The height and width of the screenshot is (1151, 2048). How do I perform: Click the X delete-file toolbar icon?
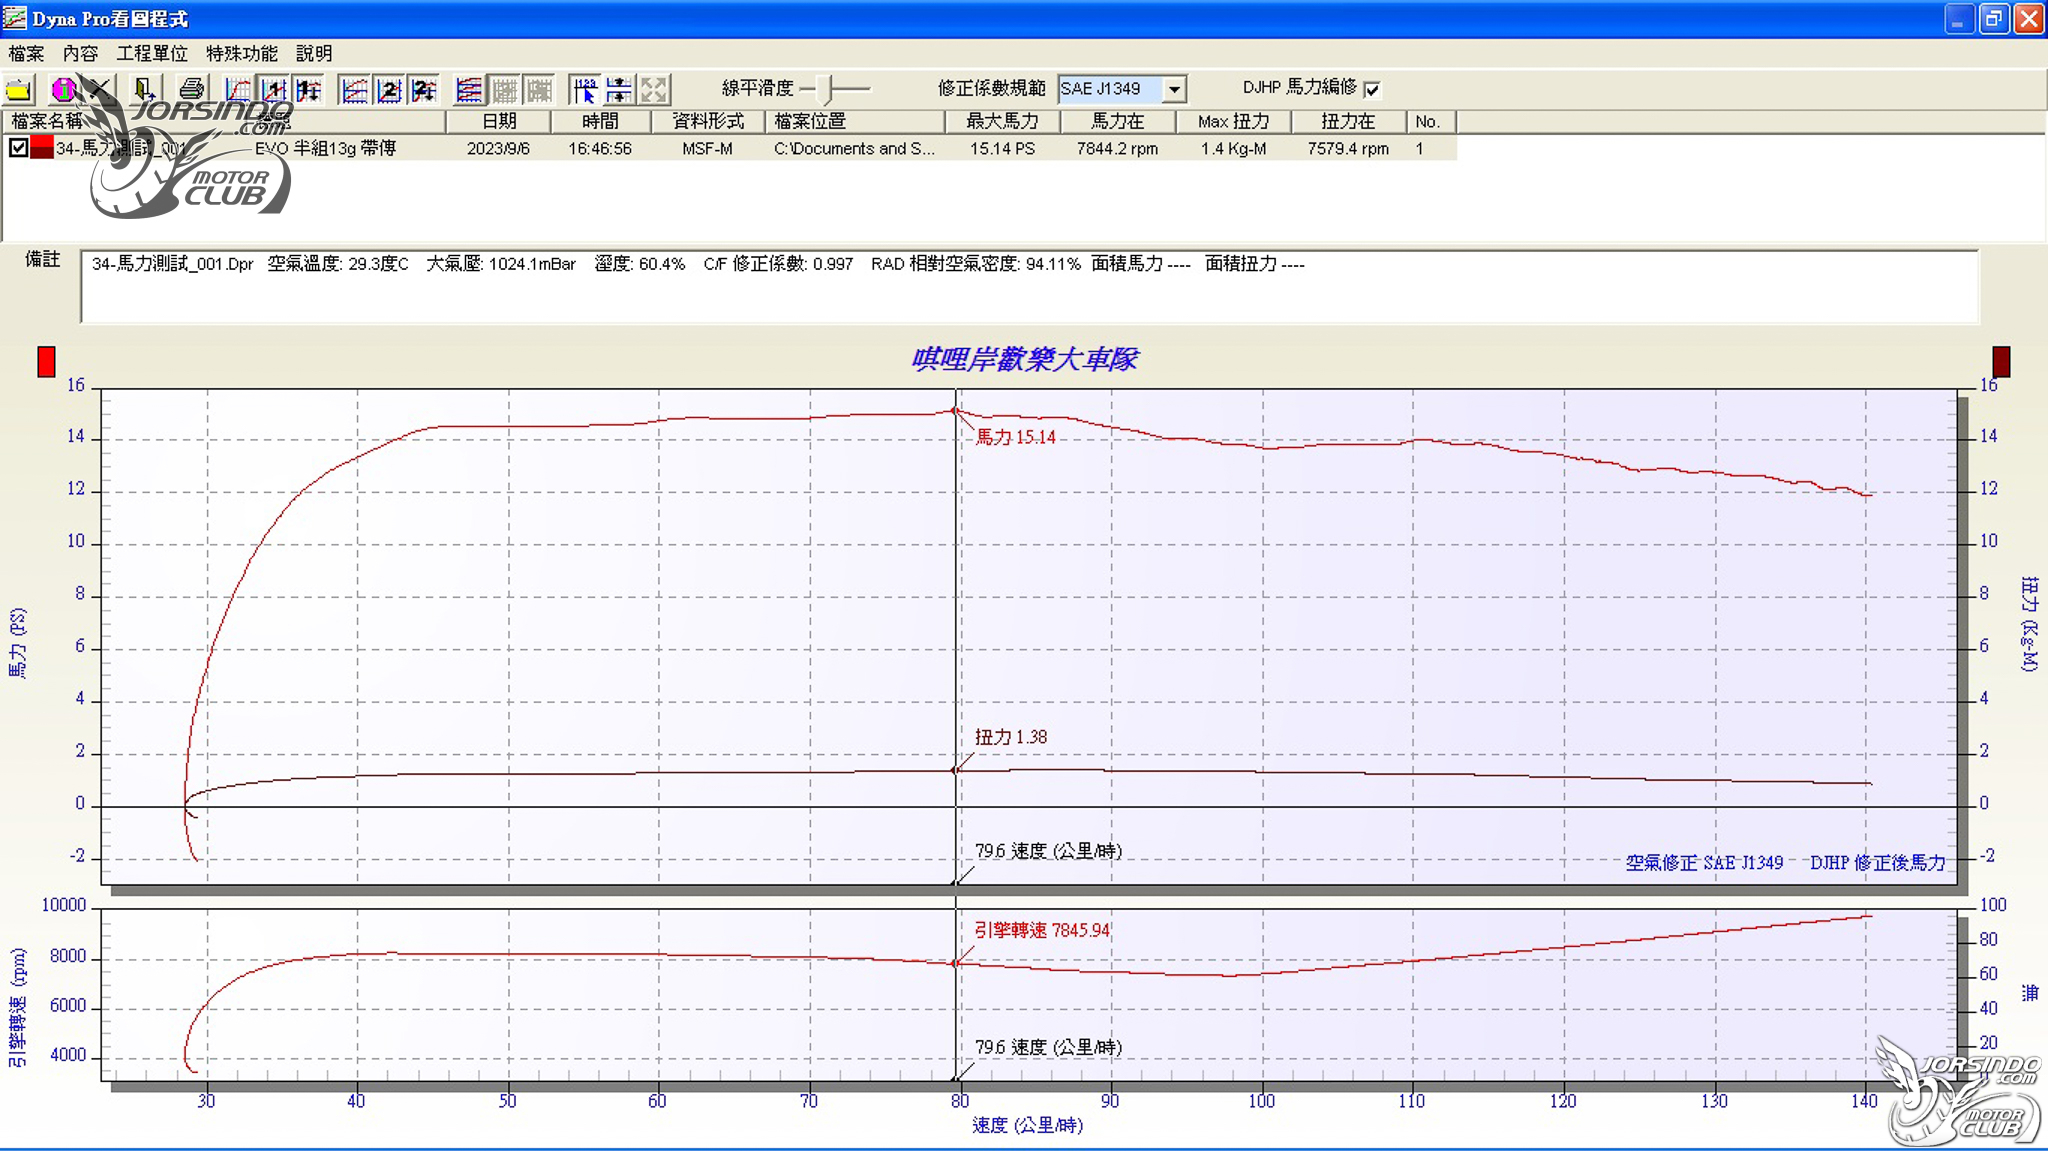99,90
